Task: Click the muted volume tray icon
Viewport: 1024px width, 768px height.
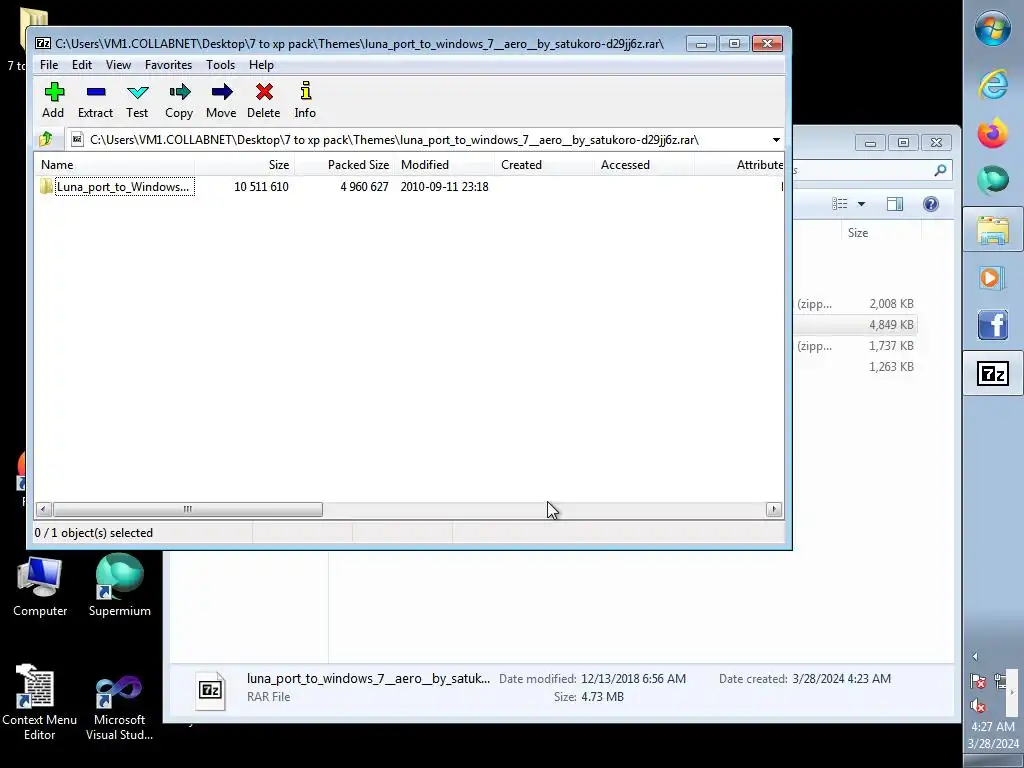Action: point(978,705)
